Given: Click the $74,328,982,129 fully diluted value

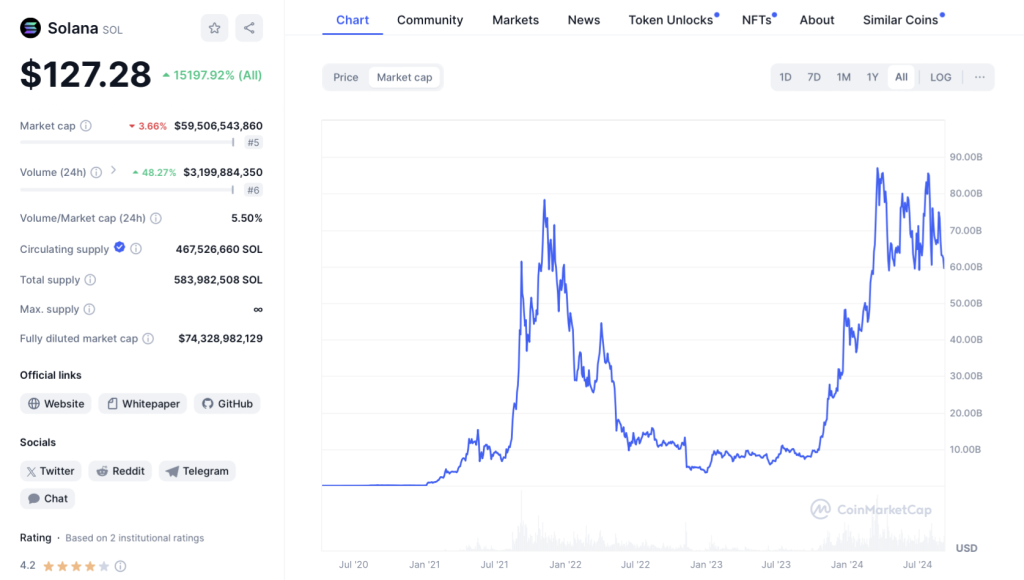Looking at the screenshot, I should tap(221, 338).
